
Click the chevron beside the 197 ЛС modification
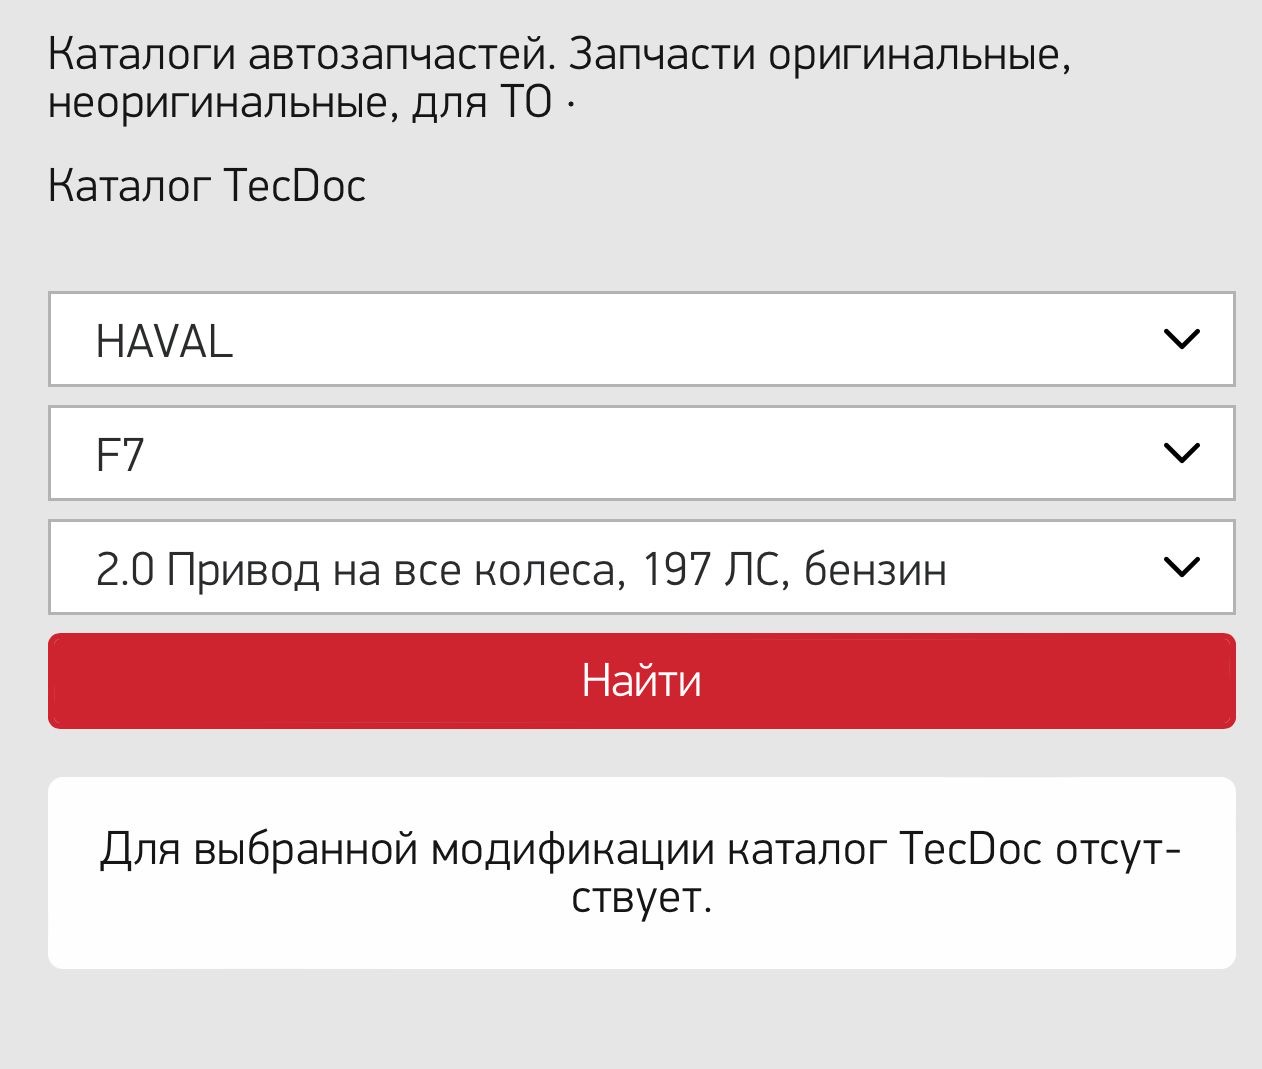click(x=1182, y=567)
